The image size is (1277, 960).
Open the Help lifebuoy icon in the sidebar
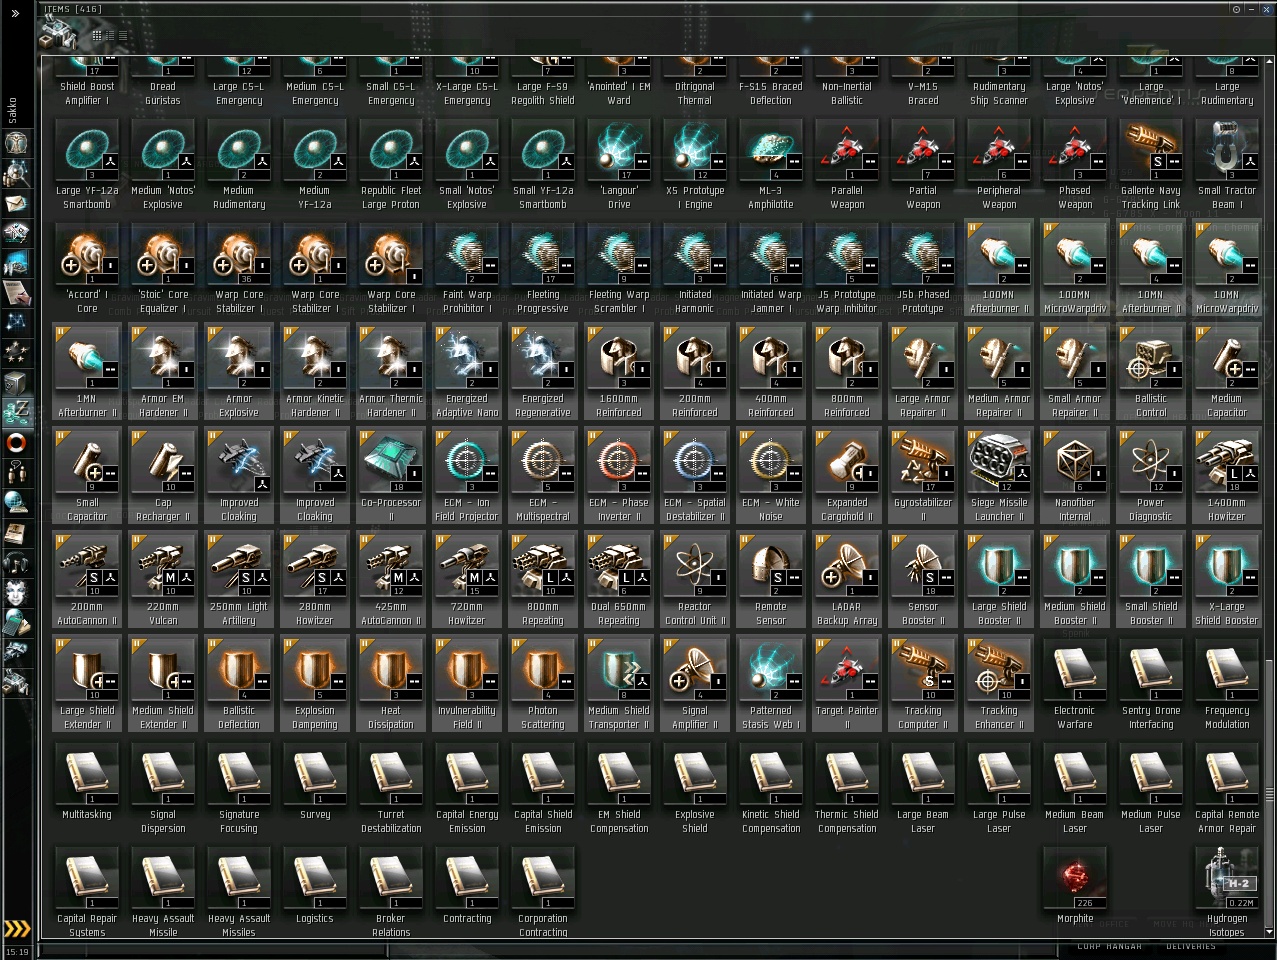pyautogui.click(x=16, y=442)
